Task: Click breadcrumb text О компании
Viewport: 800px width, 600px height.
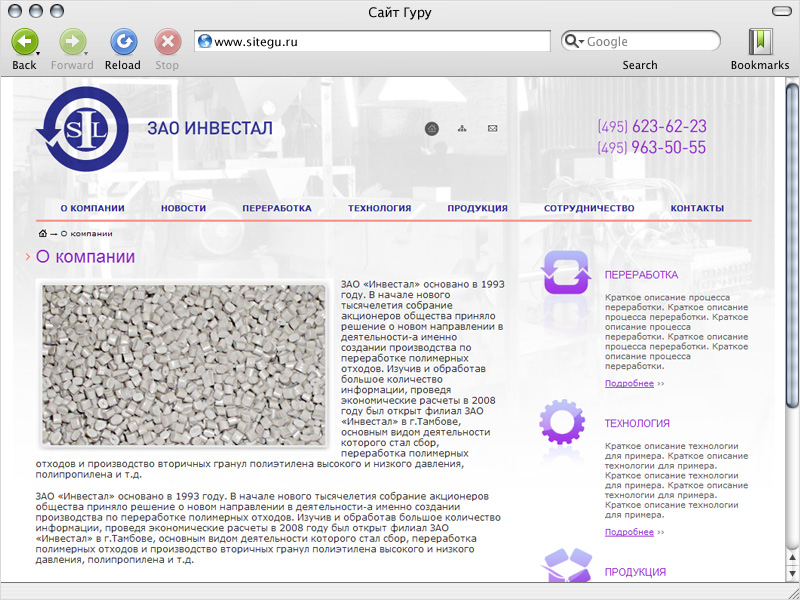Action: (x=86, y=234)
